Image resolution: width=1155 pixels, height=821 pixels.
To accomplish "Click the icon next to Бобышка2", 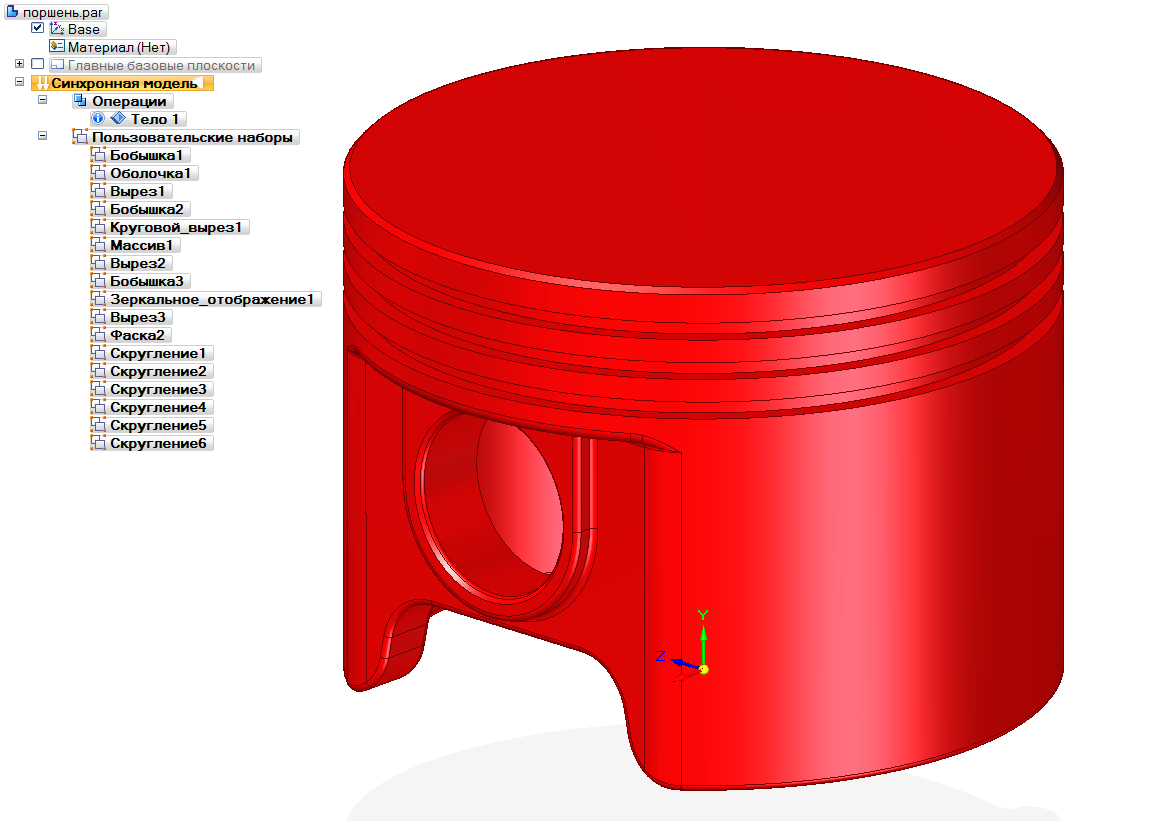I will point(98,208).
